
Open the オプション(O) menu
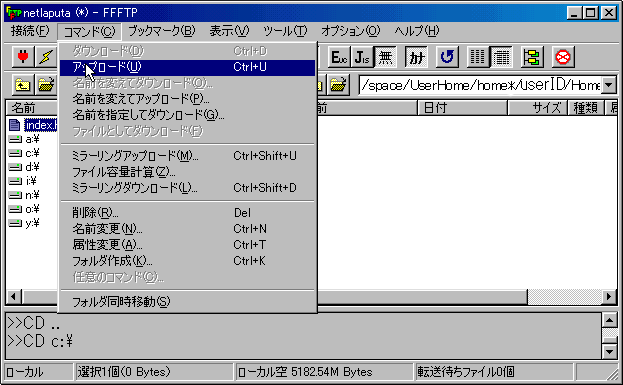(350, 31)
